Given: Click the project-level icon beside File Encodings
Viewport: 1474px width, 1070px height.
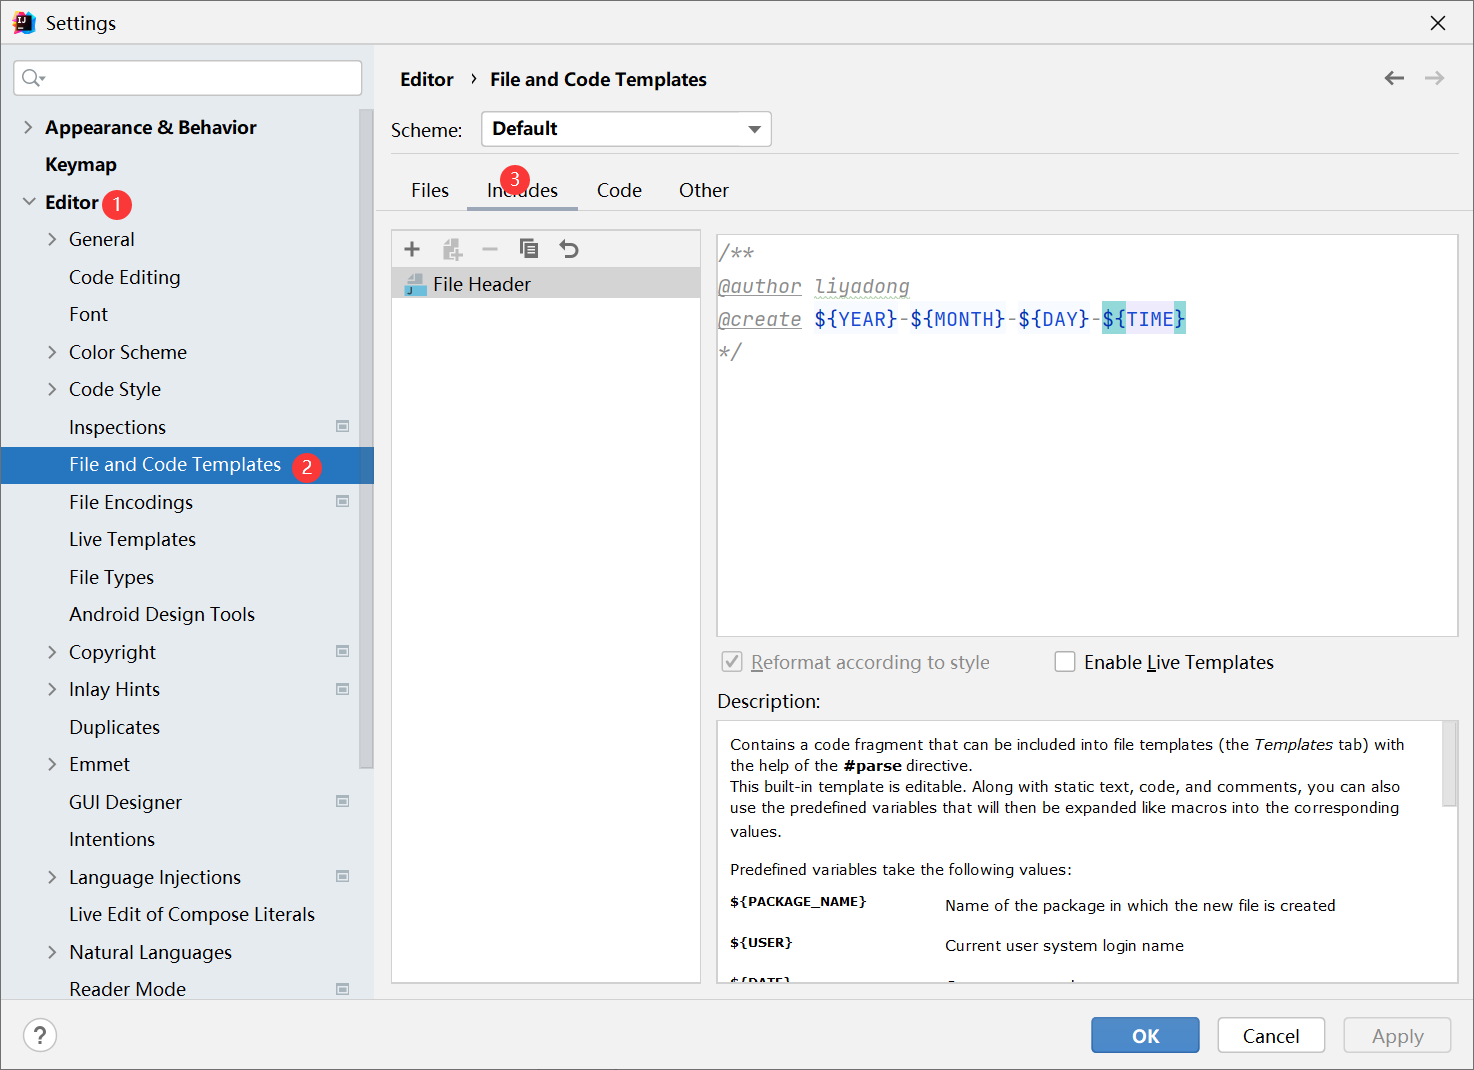Looking at the screenshot, I should pos(343,501).
